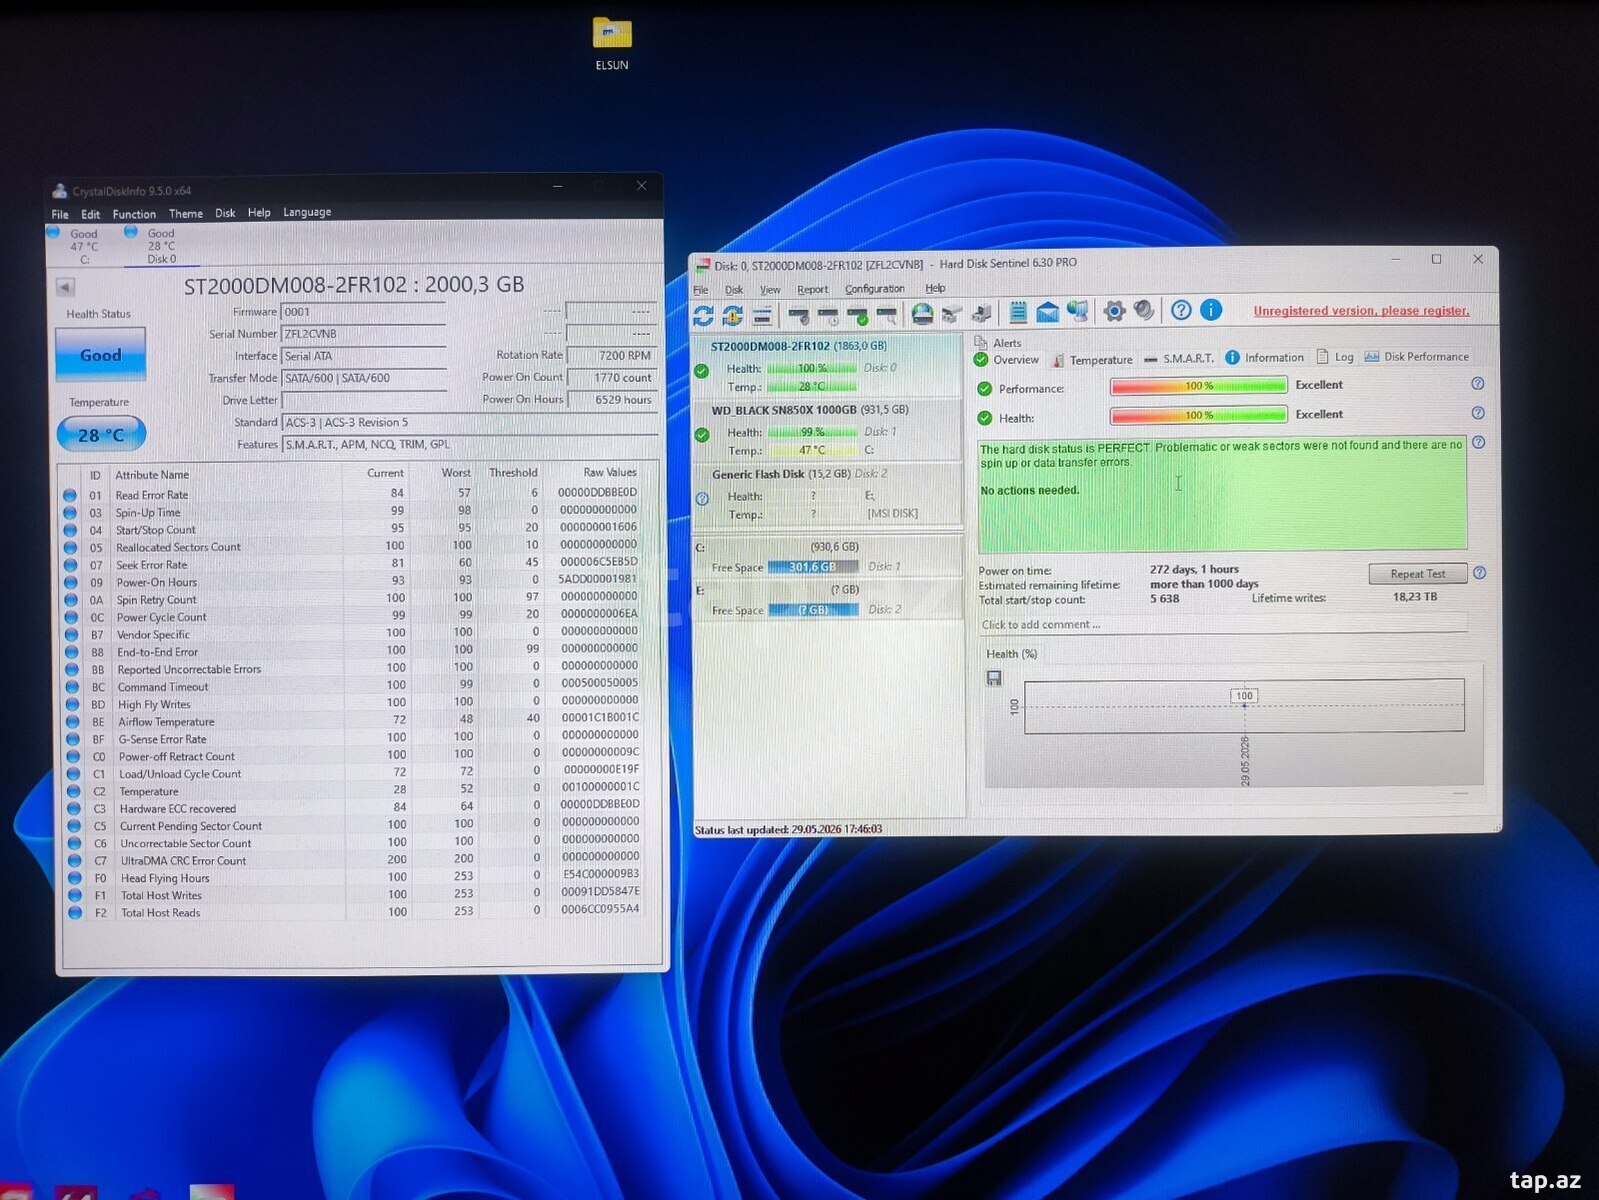Click the network monitor icon in Hard Disk Sentinel toolbar
Image resolution: width=1599 pixels, height=1200 pixels.
click(1077, 311)
